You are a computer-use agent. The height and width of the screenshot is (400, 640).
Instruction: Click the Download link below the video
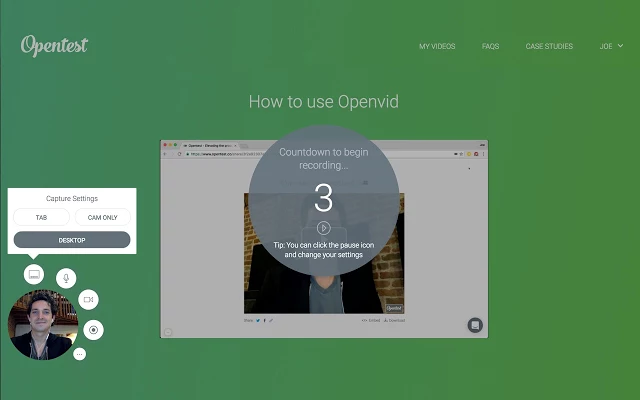(395, 320)
